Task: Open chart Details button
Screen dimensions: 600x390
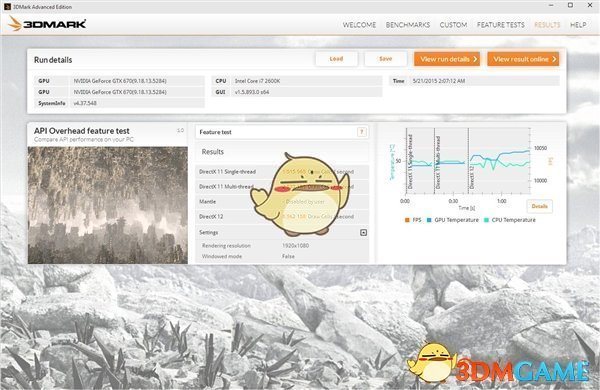Action: point(540,206)
